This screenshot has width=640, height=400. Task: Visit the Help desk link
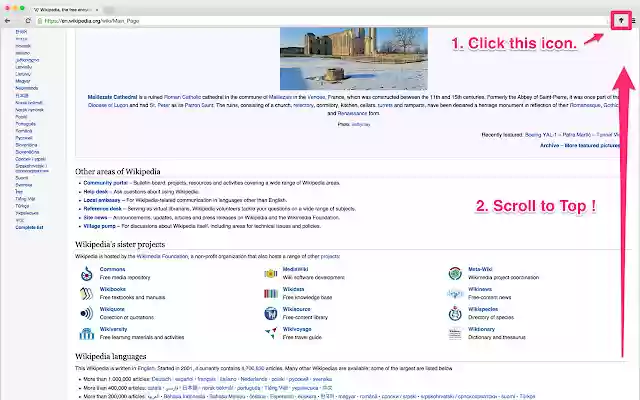(x=96, y=191)
